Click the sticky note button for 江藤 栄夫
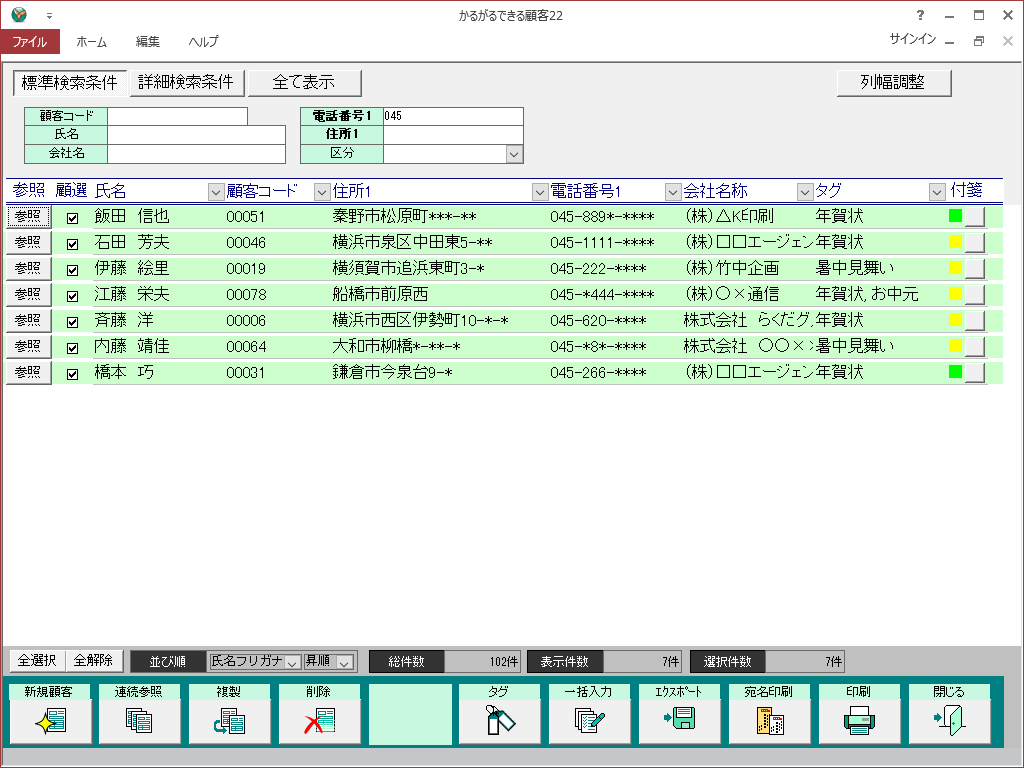Image resolution: width=1024 pixels, height=768 pixels. point(974,295)
